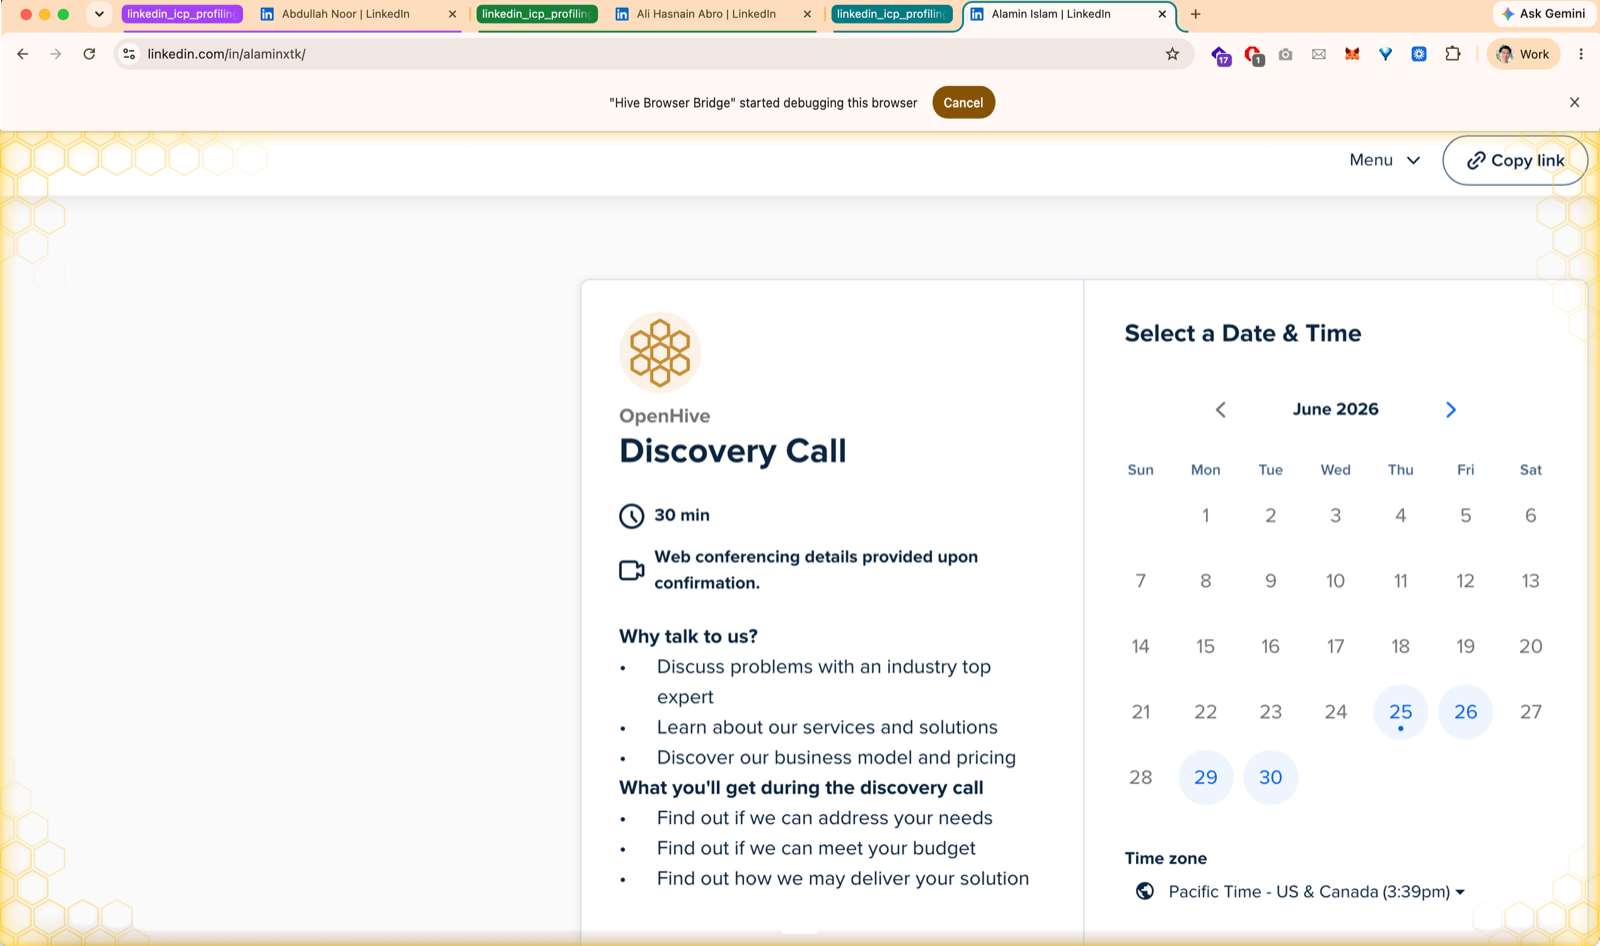Open the purple extension with badge 17
This screenshot has width=1600, height=946.
(x=1220, y=55)
